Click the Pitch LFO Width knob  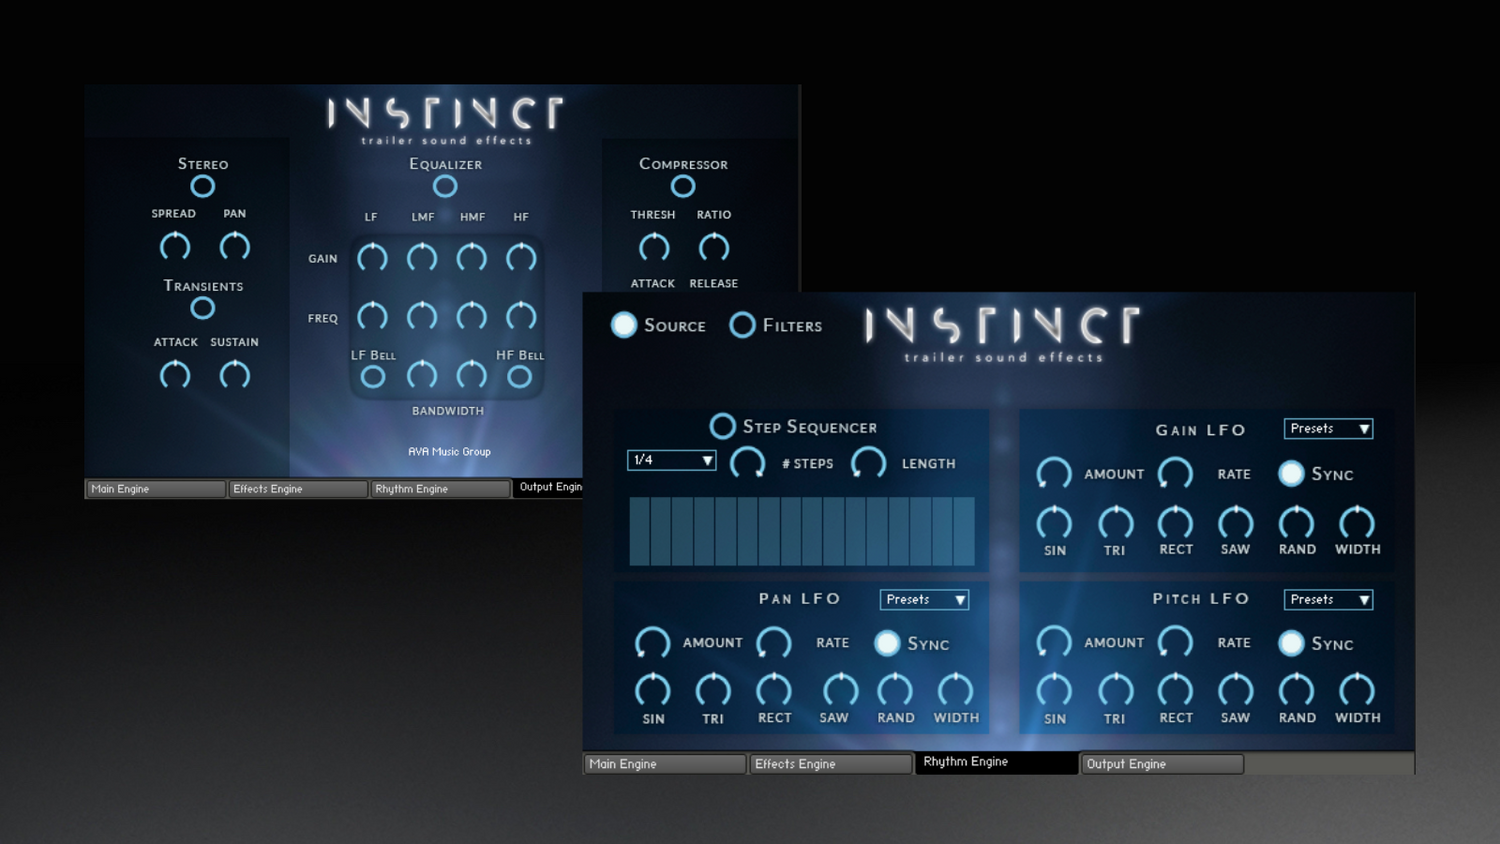click(x=1357, y=690)
